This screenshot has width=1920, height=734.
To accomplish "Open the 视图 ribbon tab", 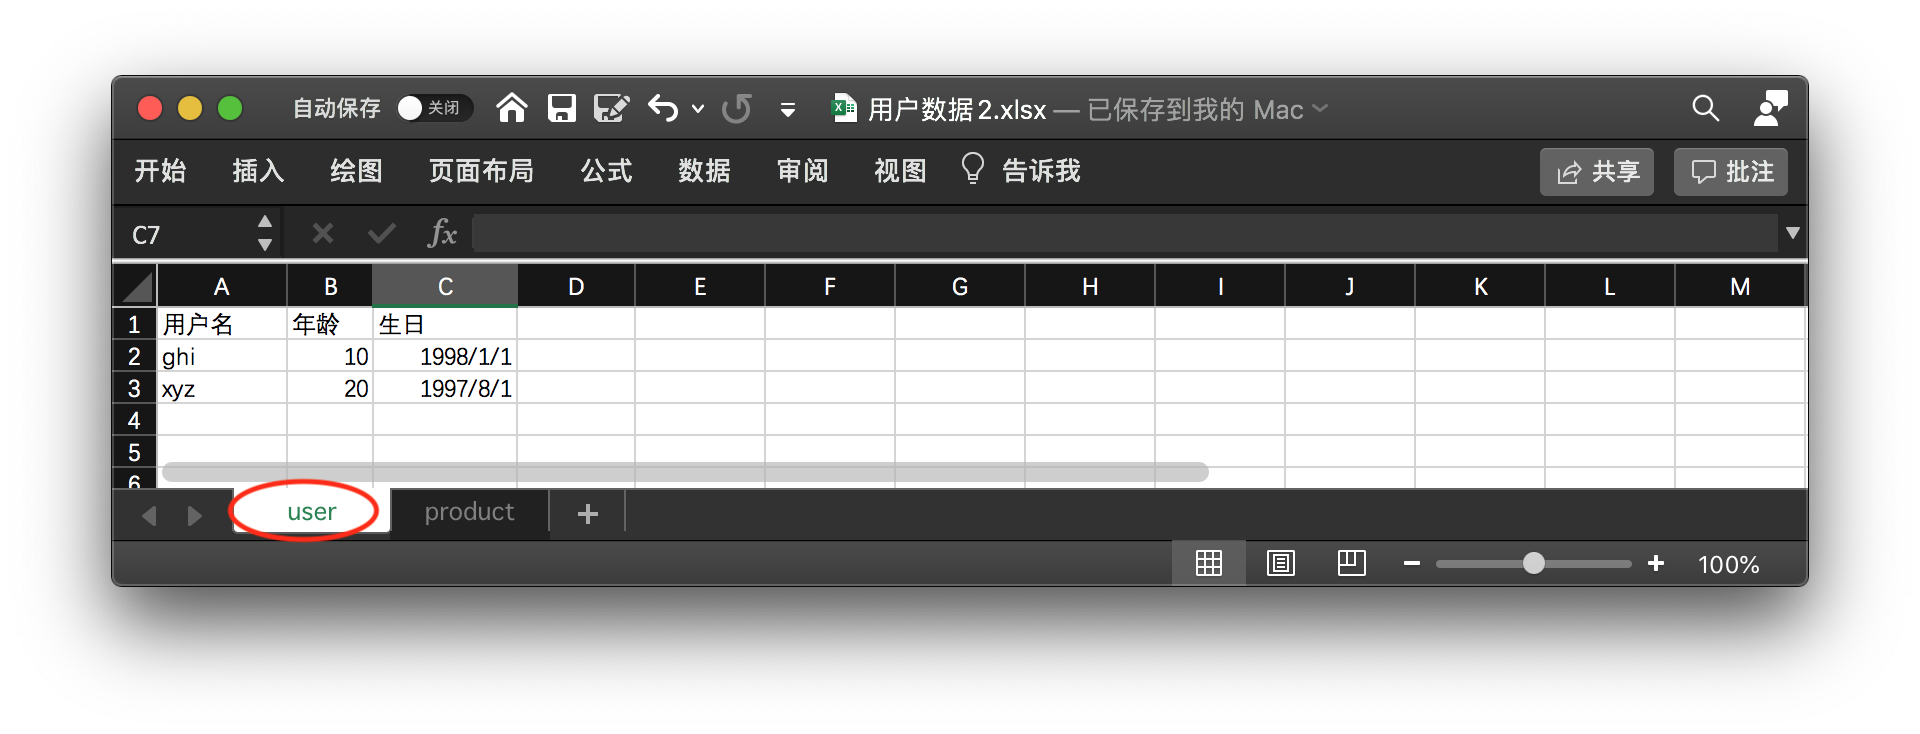I will click(x=900, y=171).
